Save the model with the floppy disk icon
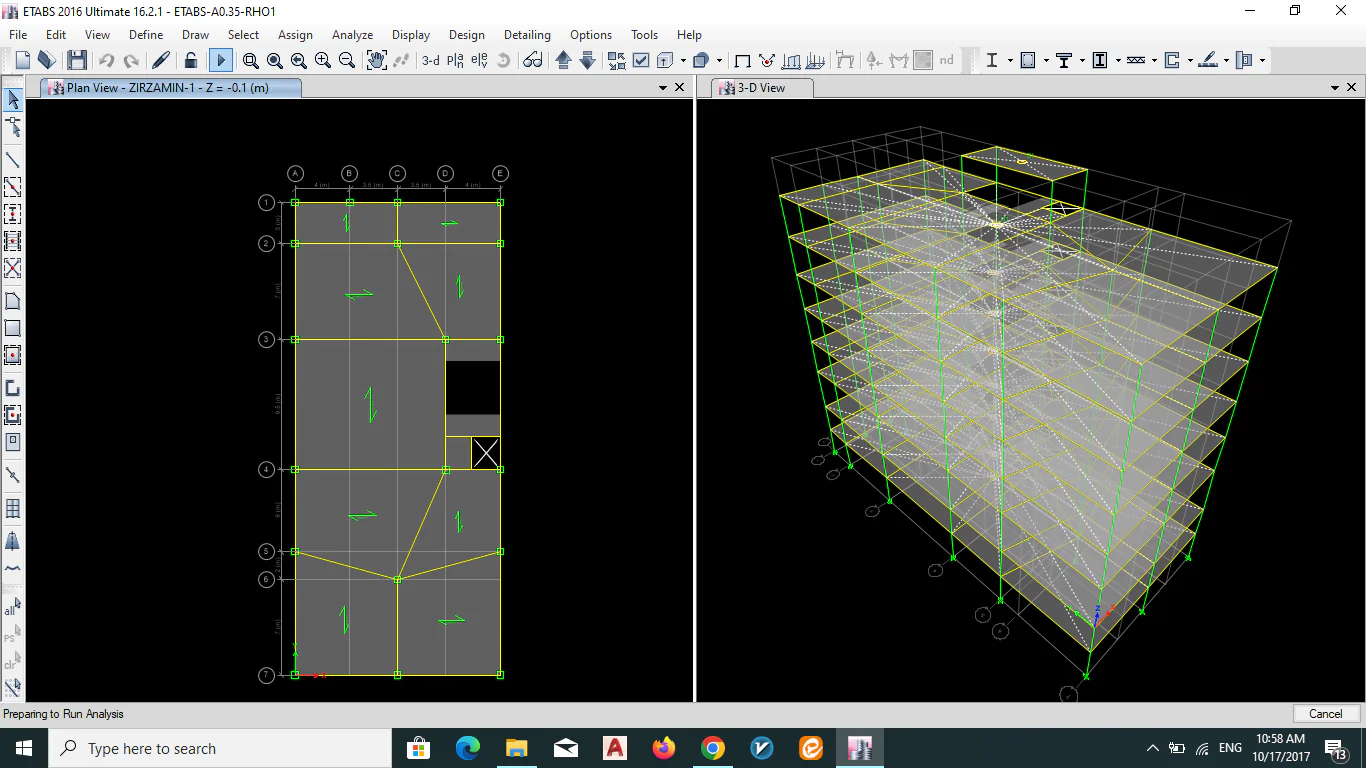This screenshot has height=768, width=1366. (x=77, y=61)
